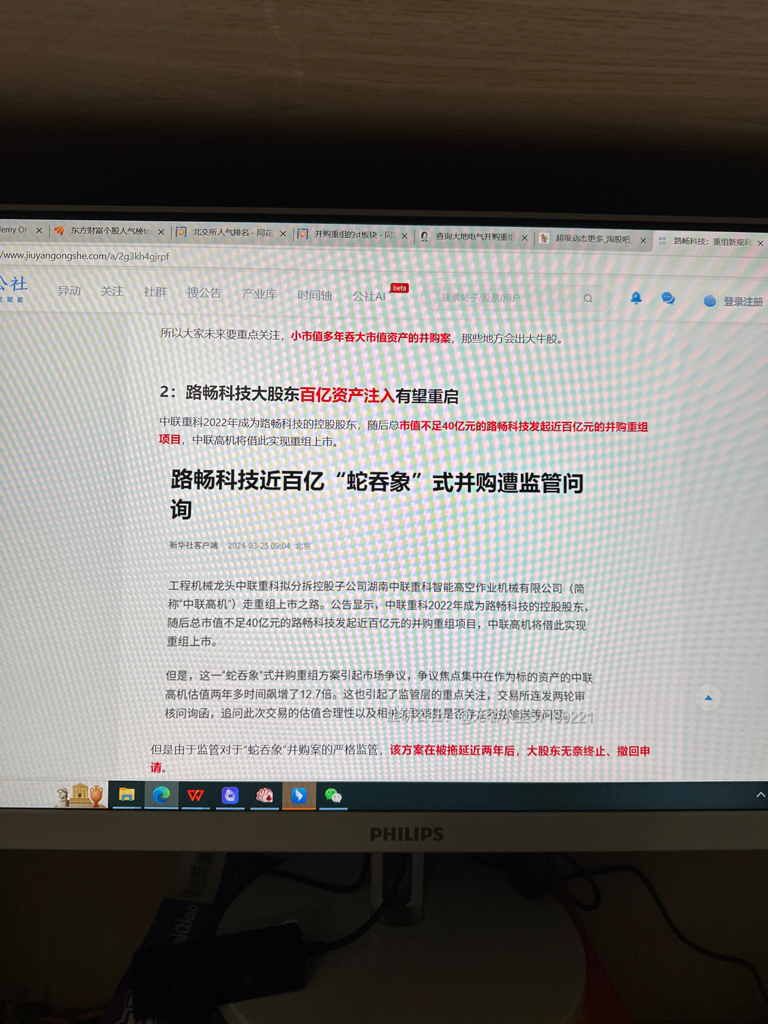
Task: Open the 搜公告 nav menu
Action: click(x=204, y=293)
